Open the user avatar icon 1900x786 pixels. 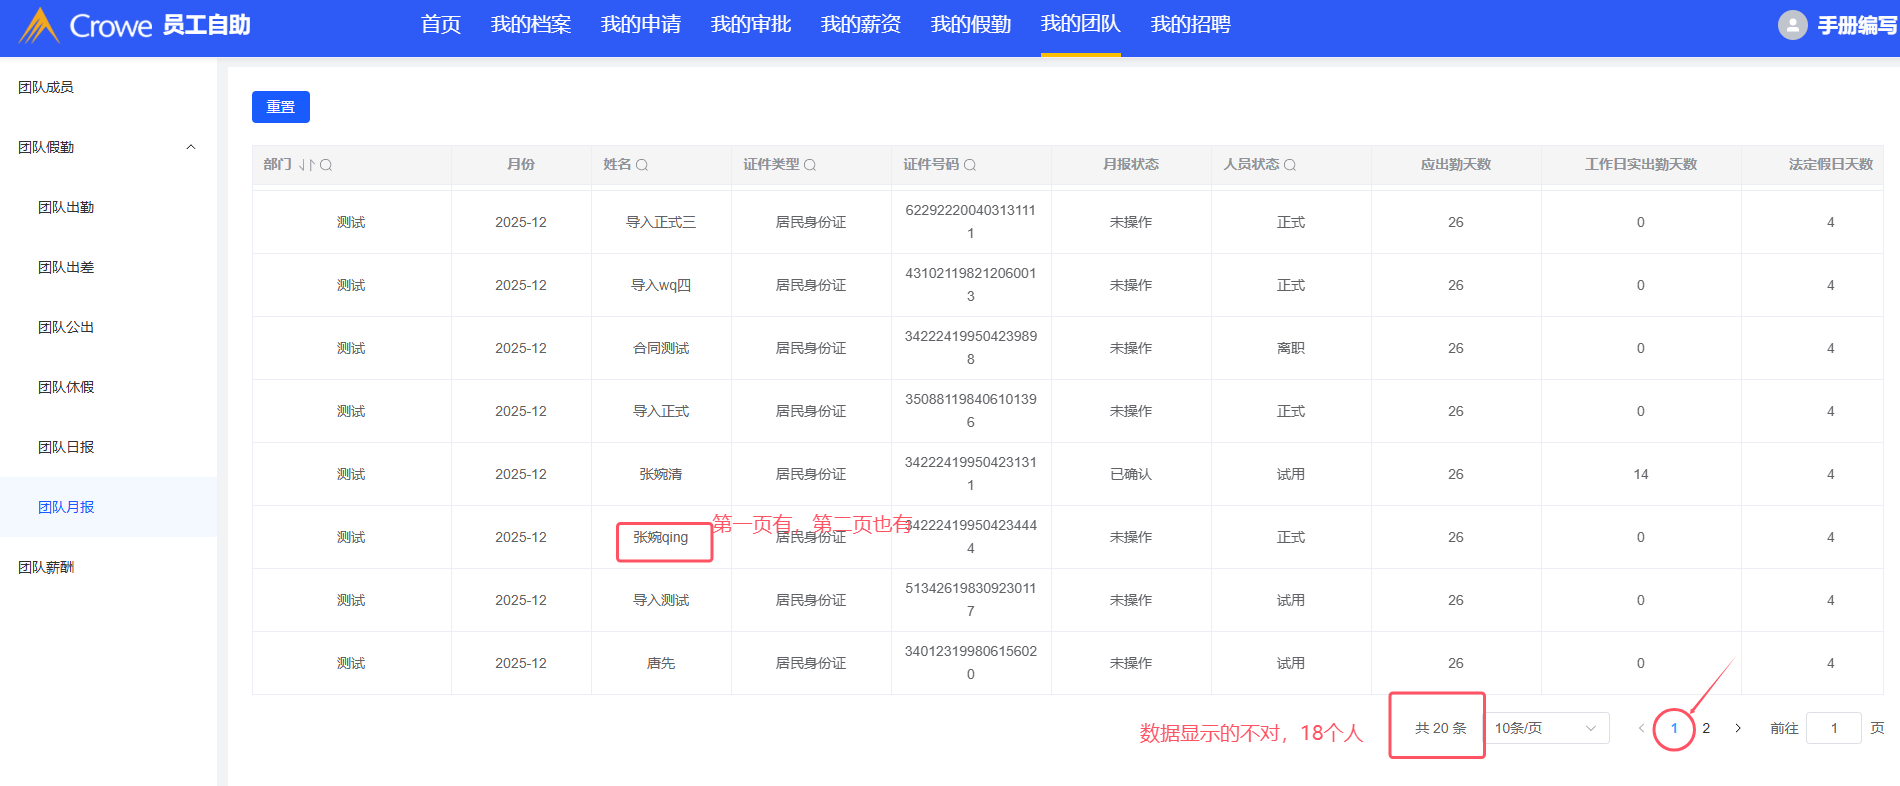(1792, 25)
